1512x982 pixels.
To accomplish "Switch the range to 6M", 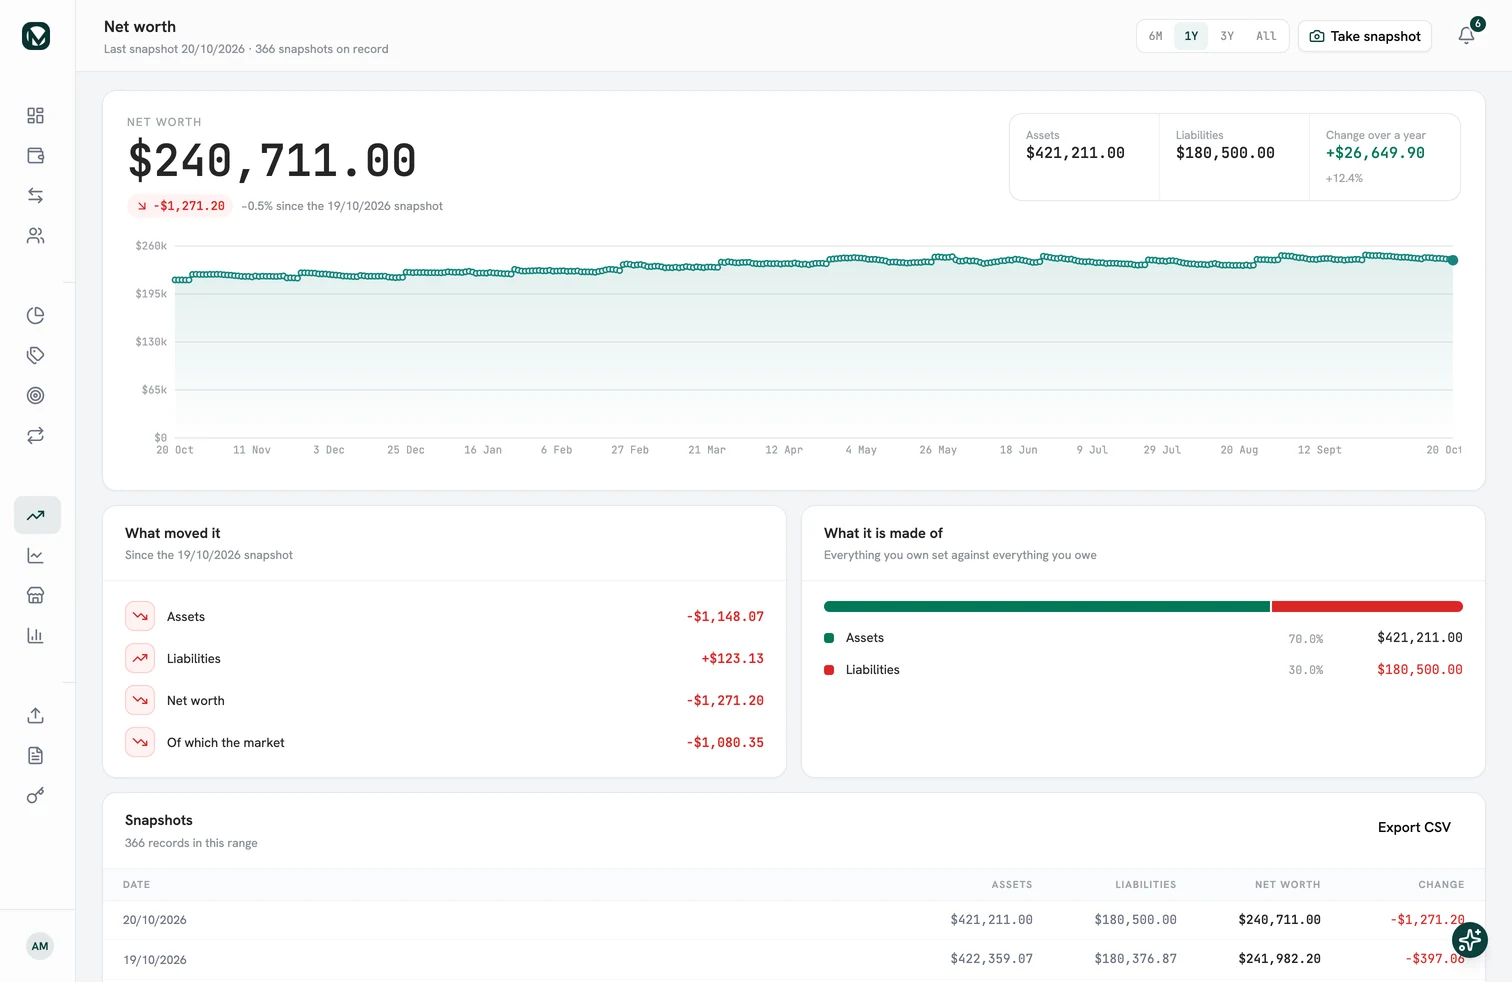I will point(1156,36).
